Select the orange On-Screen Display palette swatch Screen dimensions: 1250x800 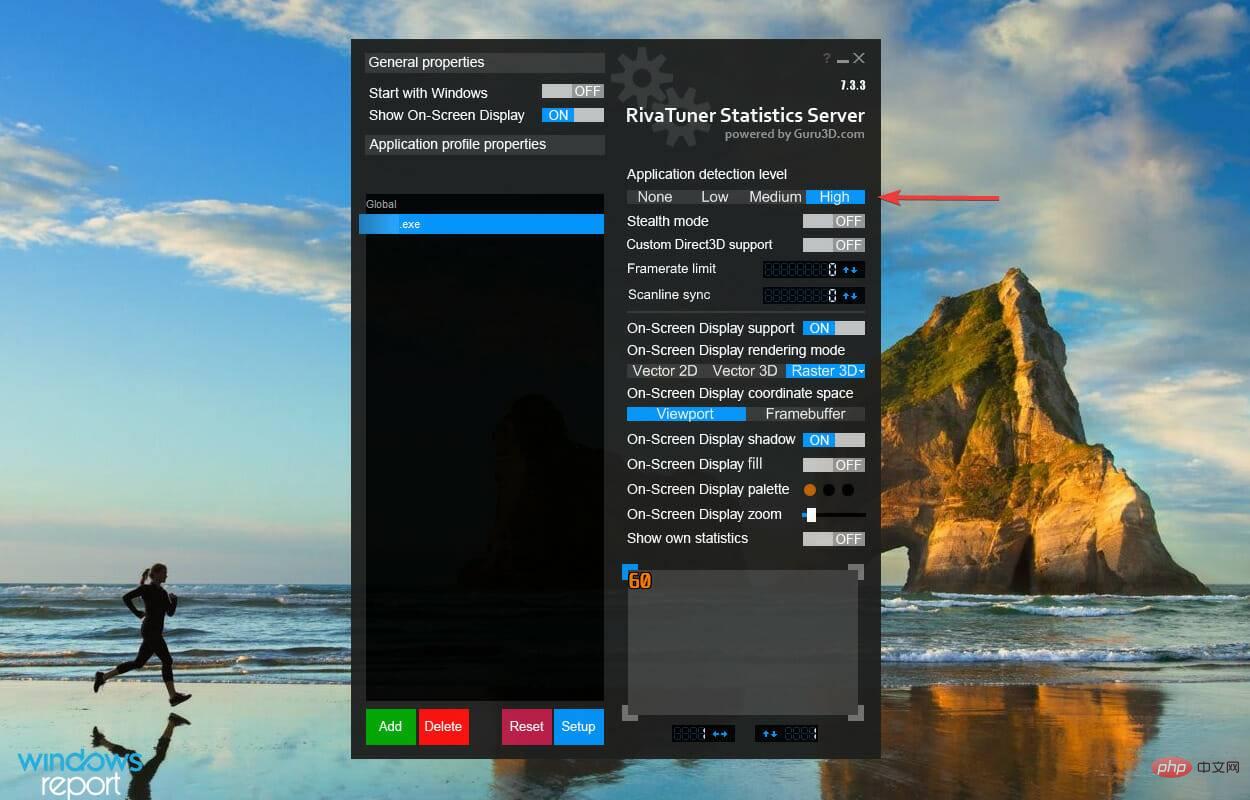[810, 490]
